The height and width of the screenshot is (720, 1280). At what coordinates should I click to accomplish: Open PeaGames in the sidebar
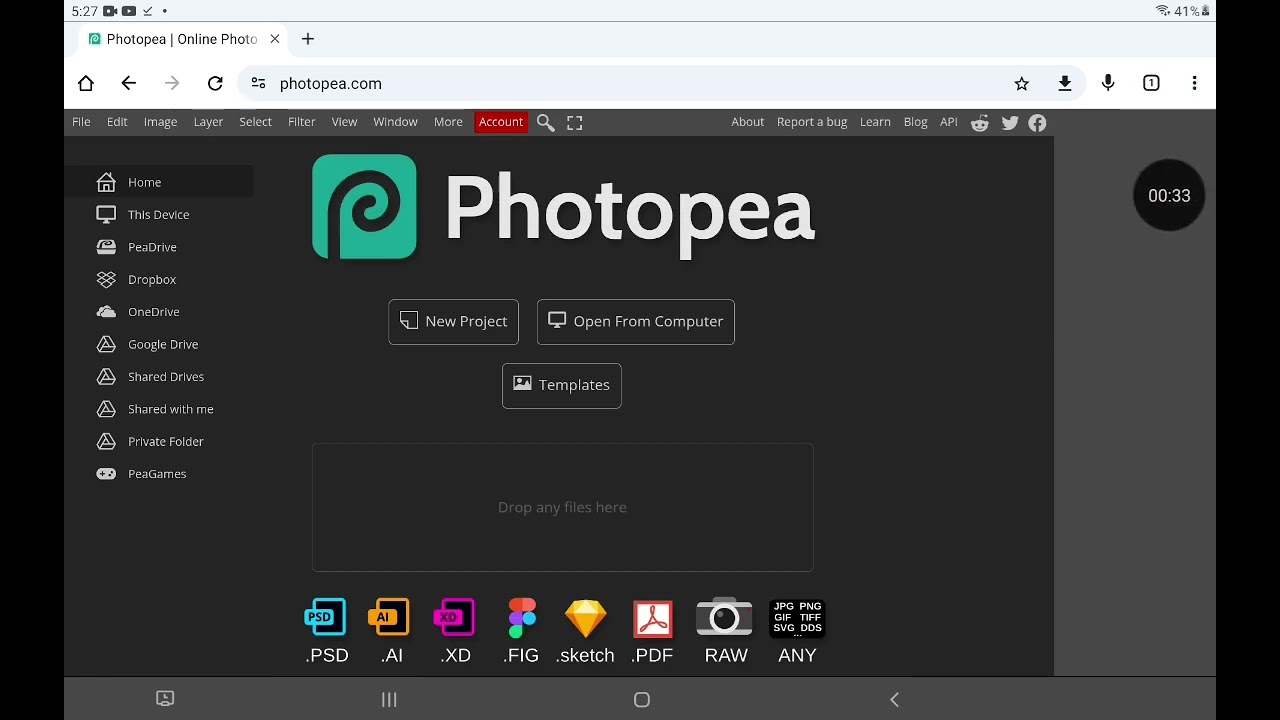[159, 474]
